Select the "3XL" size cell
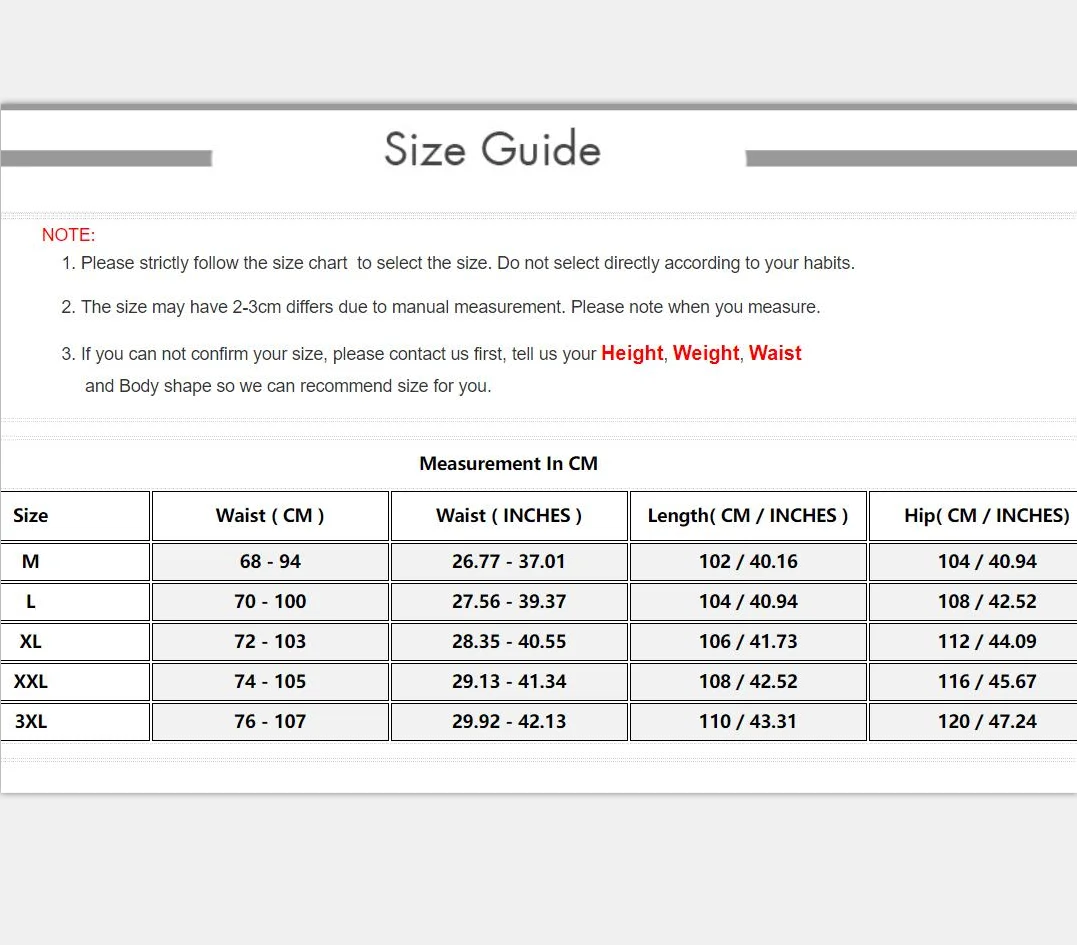The height and width of the screenshot is (945, 1077). (75, 721)
